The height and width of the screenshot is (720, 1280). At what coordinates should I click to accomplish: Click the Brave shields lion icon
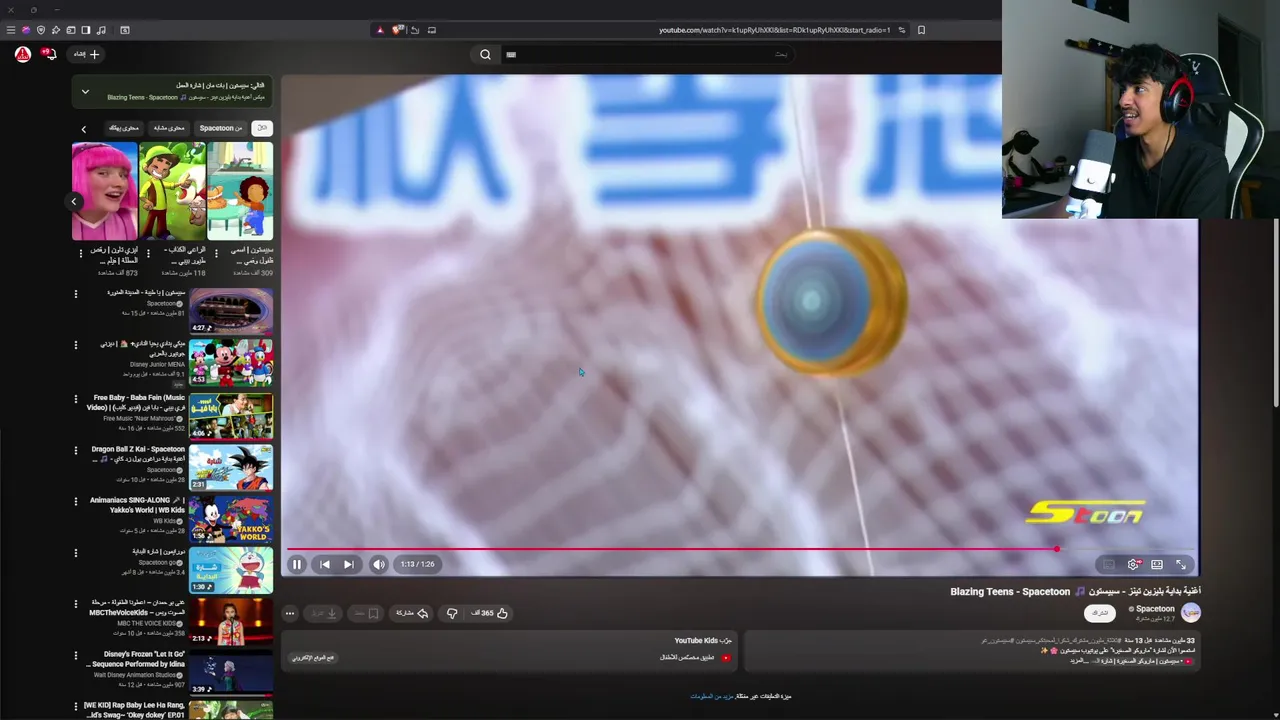397,30
